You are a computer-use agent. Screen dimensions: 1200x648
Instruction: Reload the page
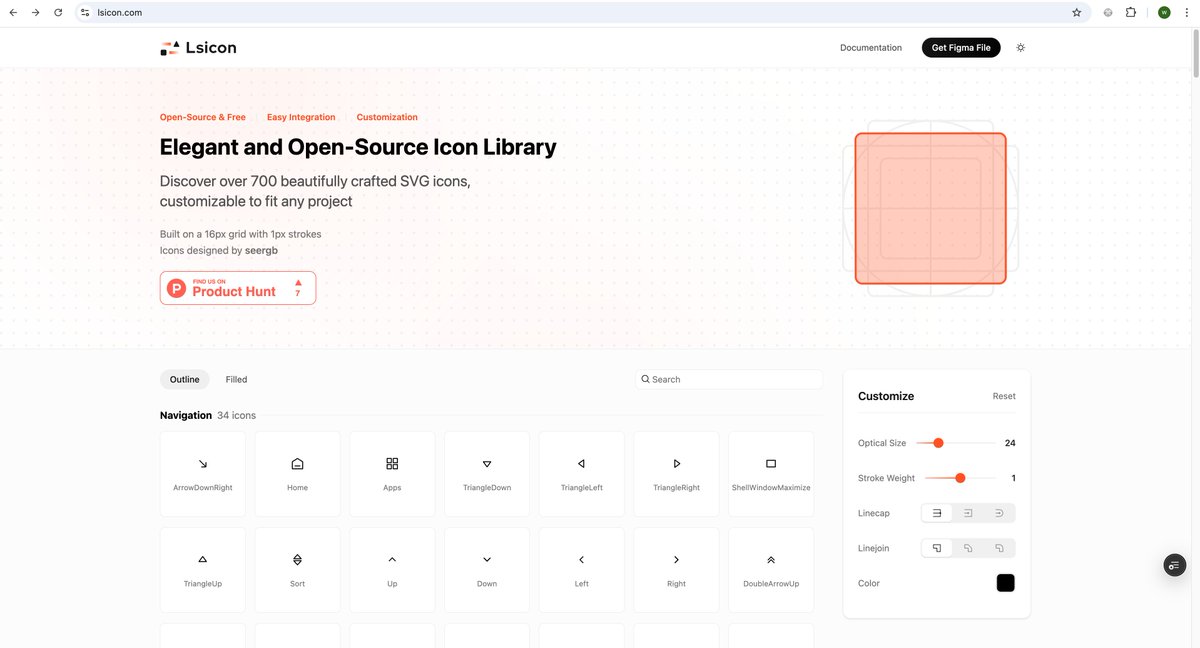(58, 12)
